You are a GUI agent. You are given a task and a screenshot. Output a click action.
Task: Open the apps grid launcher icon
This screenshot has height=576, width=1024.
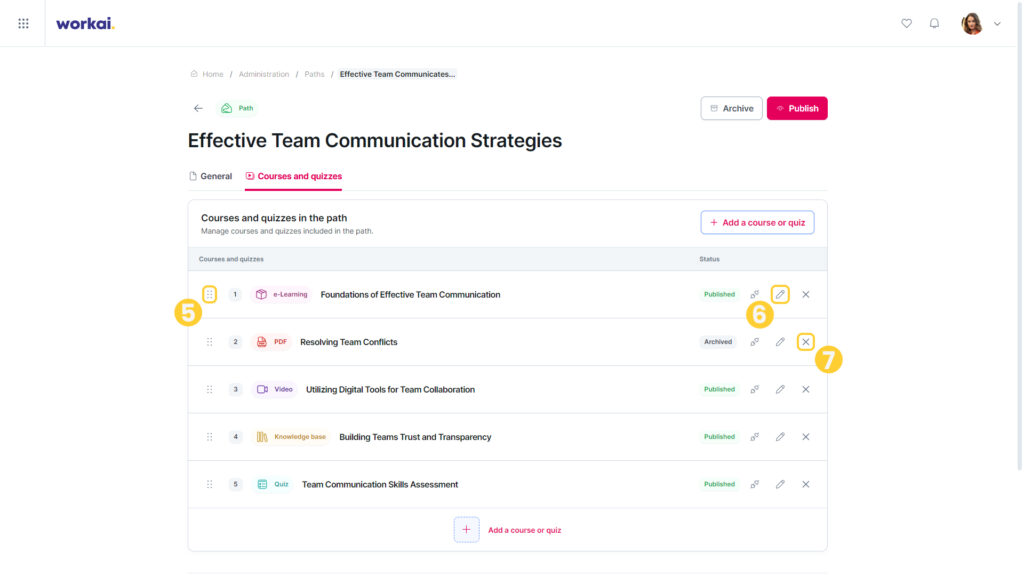(x=24, y=24)
